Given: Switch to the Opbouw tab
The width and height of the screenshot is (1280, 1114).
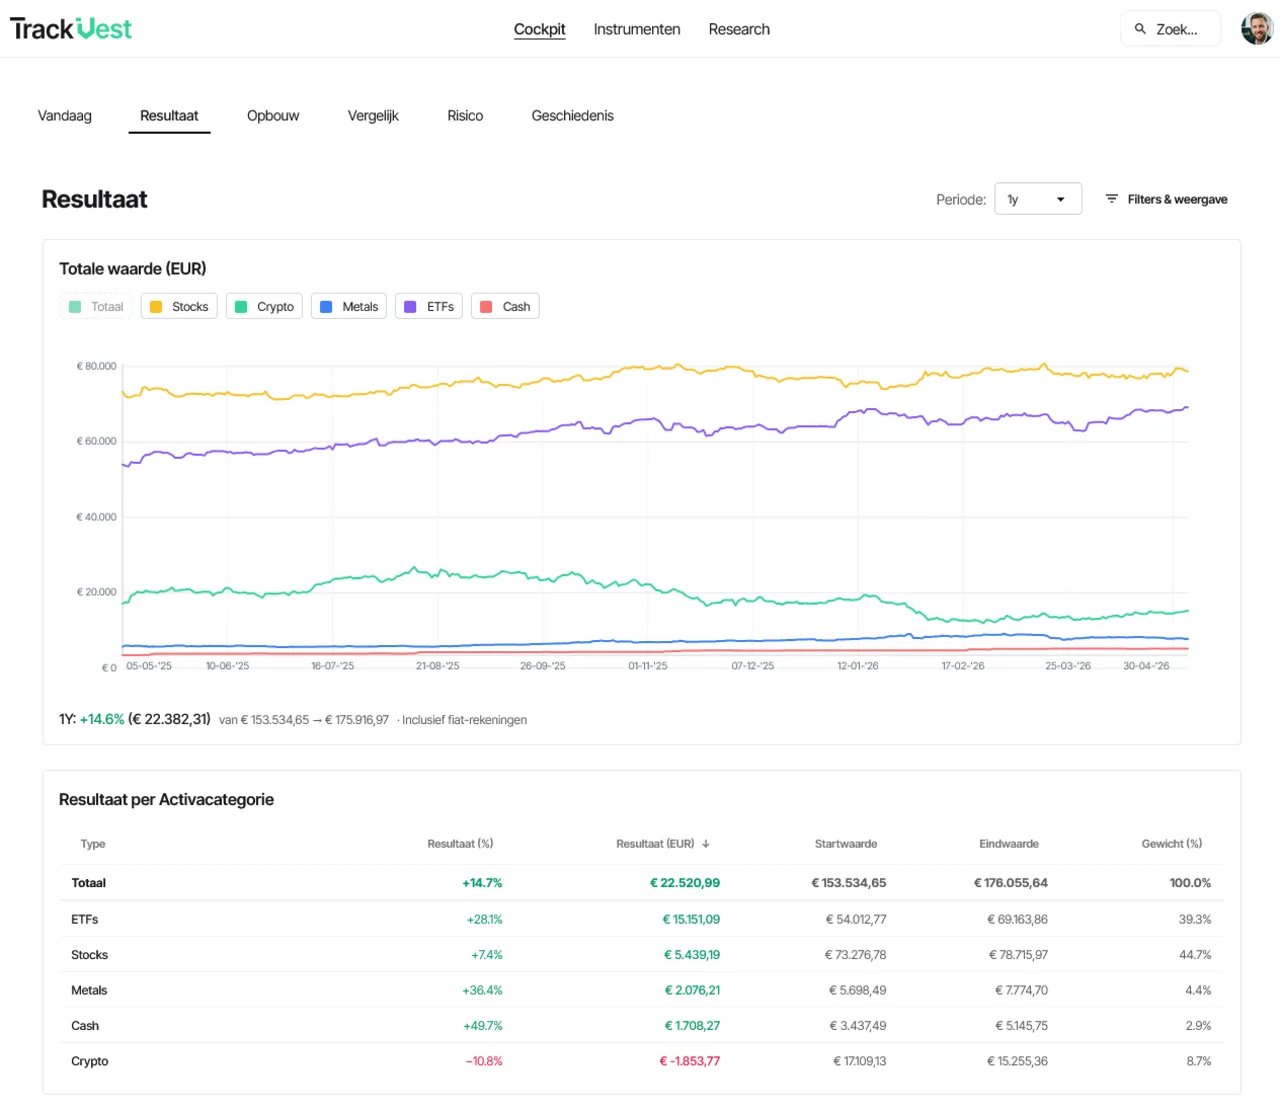Looking at the screenshot, I should click(273, 116).
